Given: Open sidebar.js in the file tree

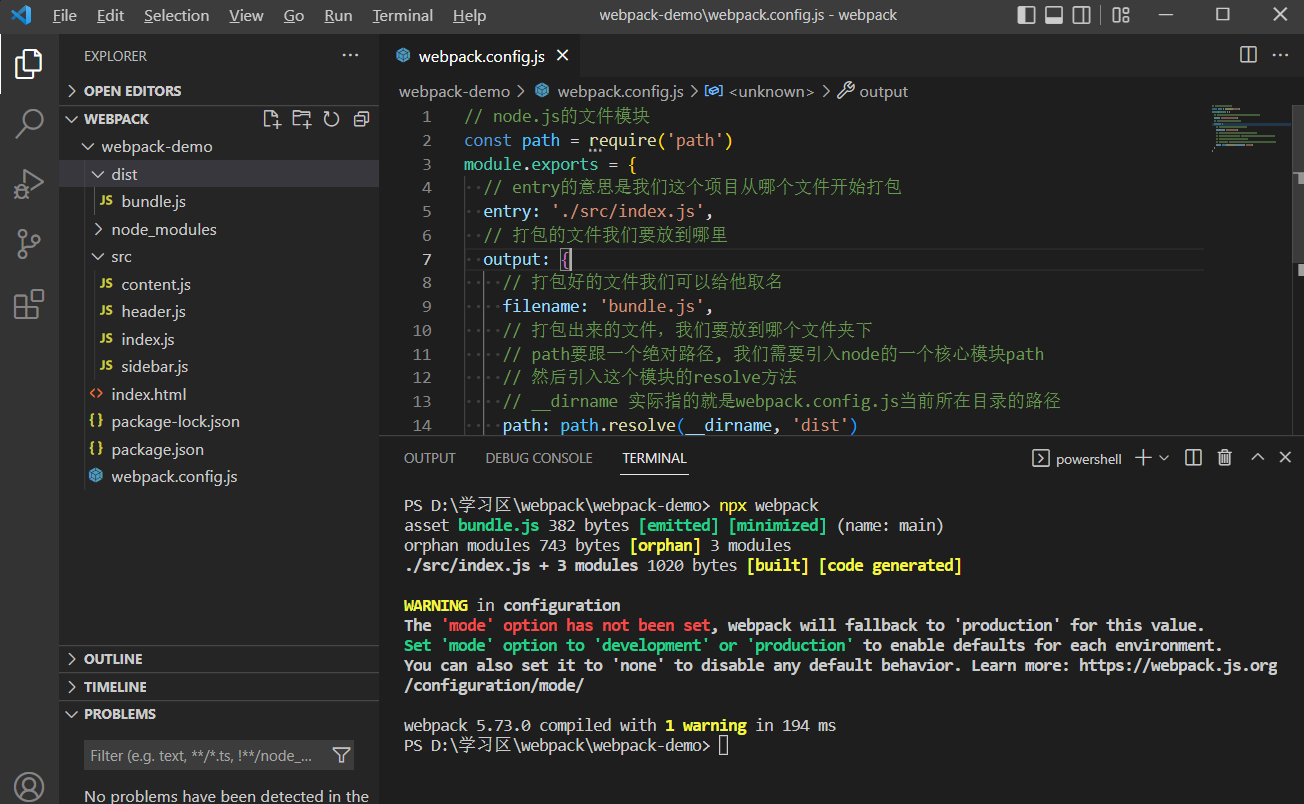Looking at the screenshot, I should [x=219, y=367].
